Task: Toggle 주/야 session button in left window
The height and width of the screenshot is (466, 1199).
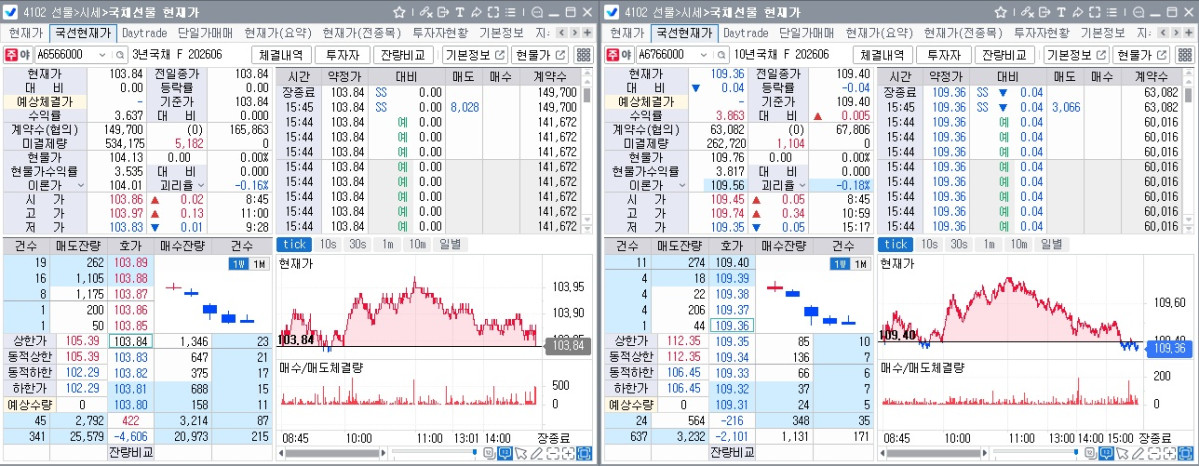Action: point(18,55)
